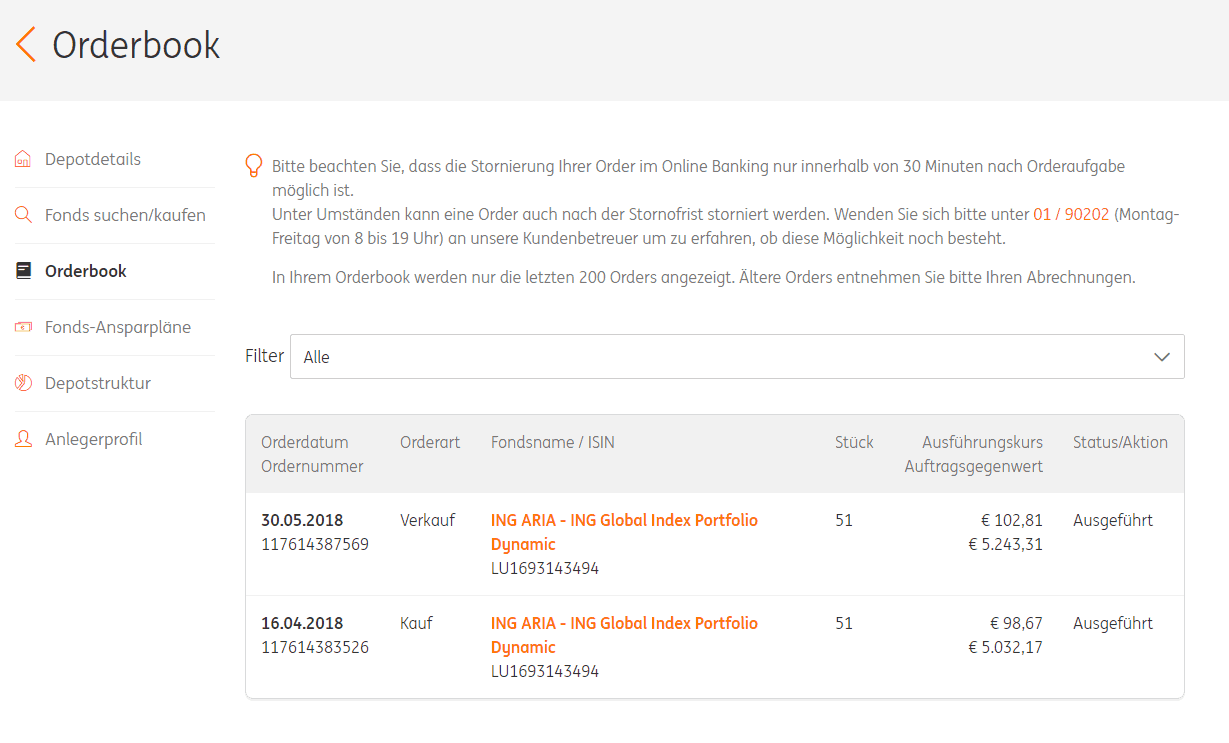Viewport: 1229px width, 743px height.
Task: Click the Status/Aktion column header
Action: [x=1120, y=442]
